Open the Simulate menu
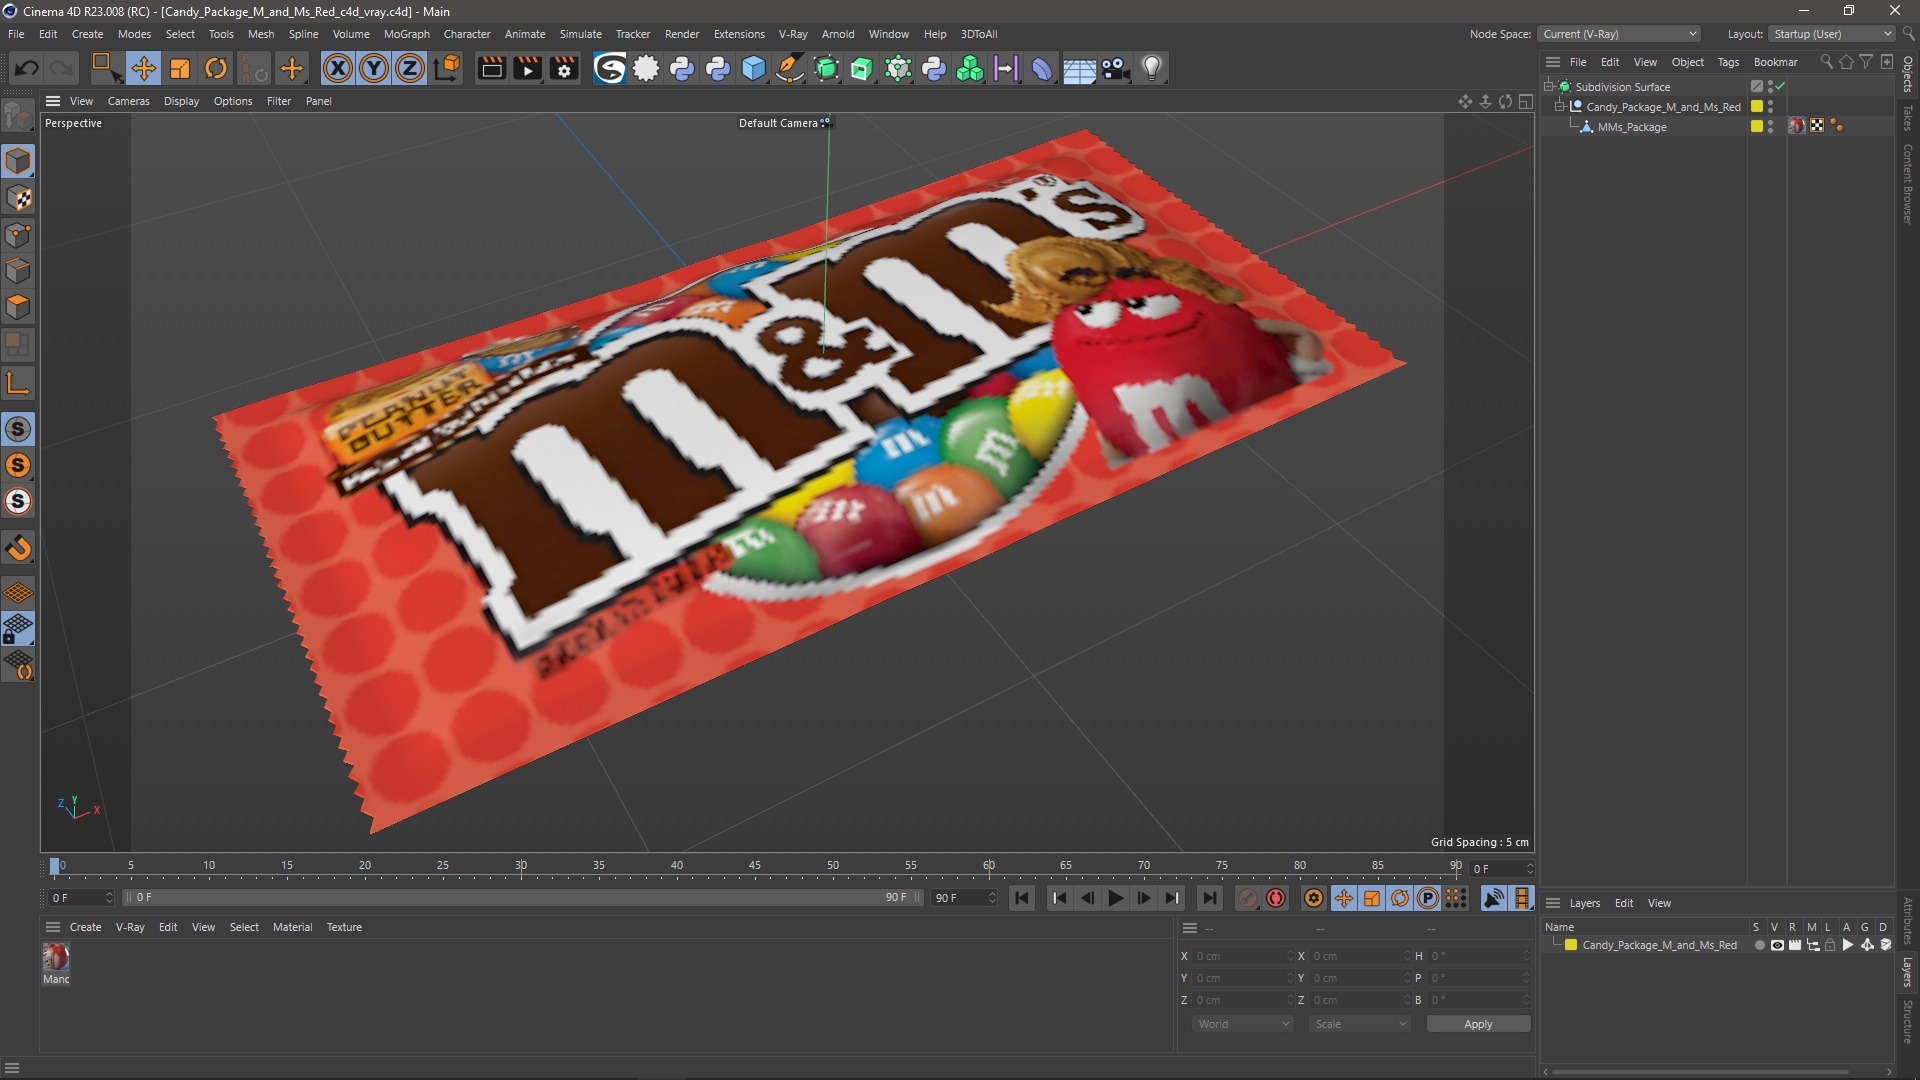 [580, 34]
